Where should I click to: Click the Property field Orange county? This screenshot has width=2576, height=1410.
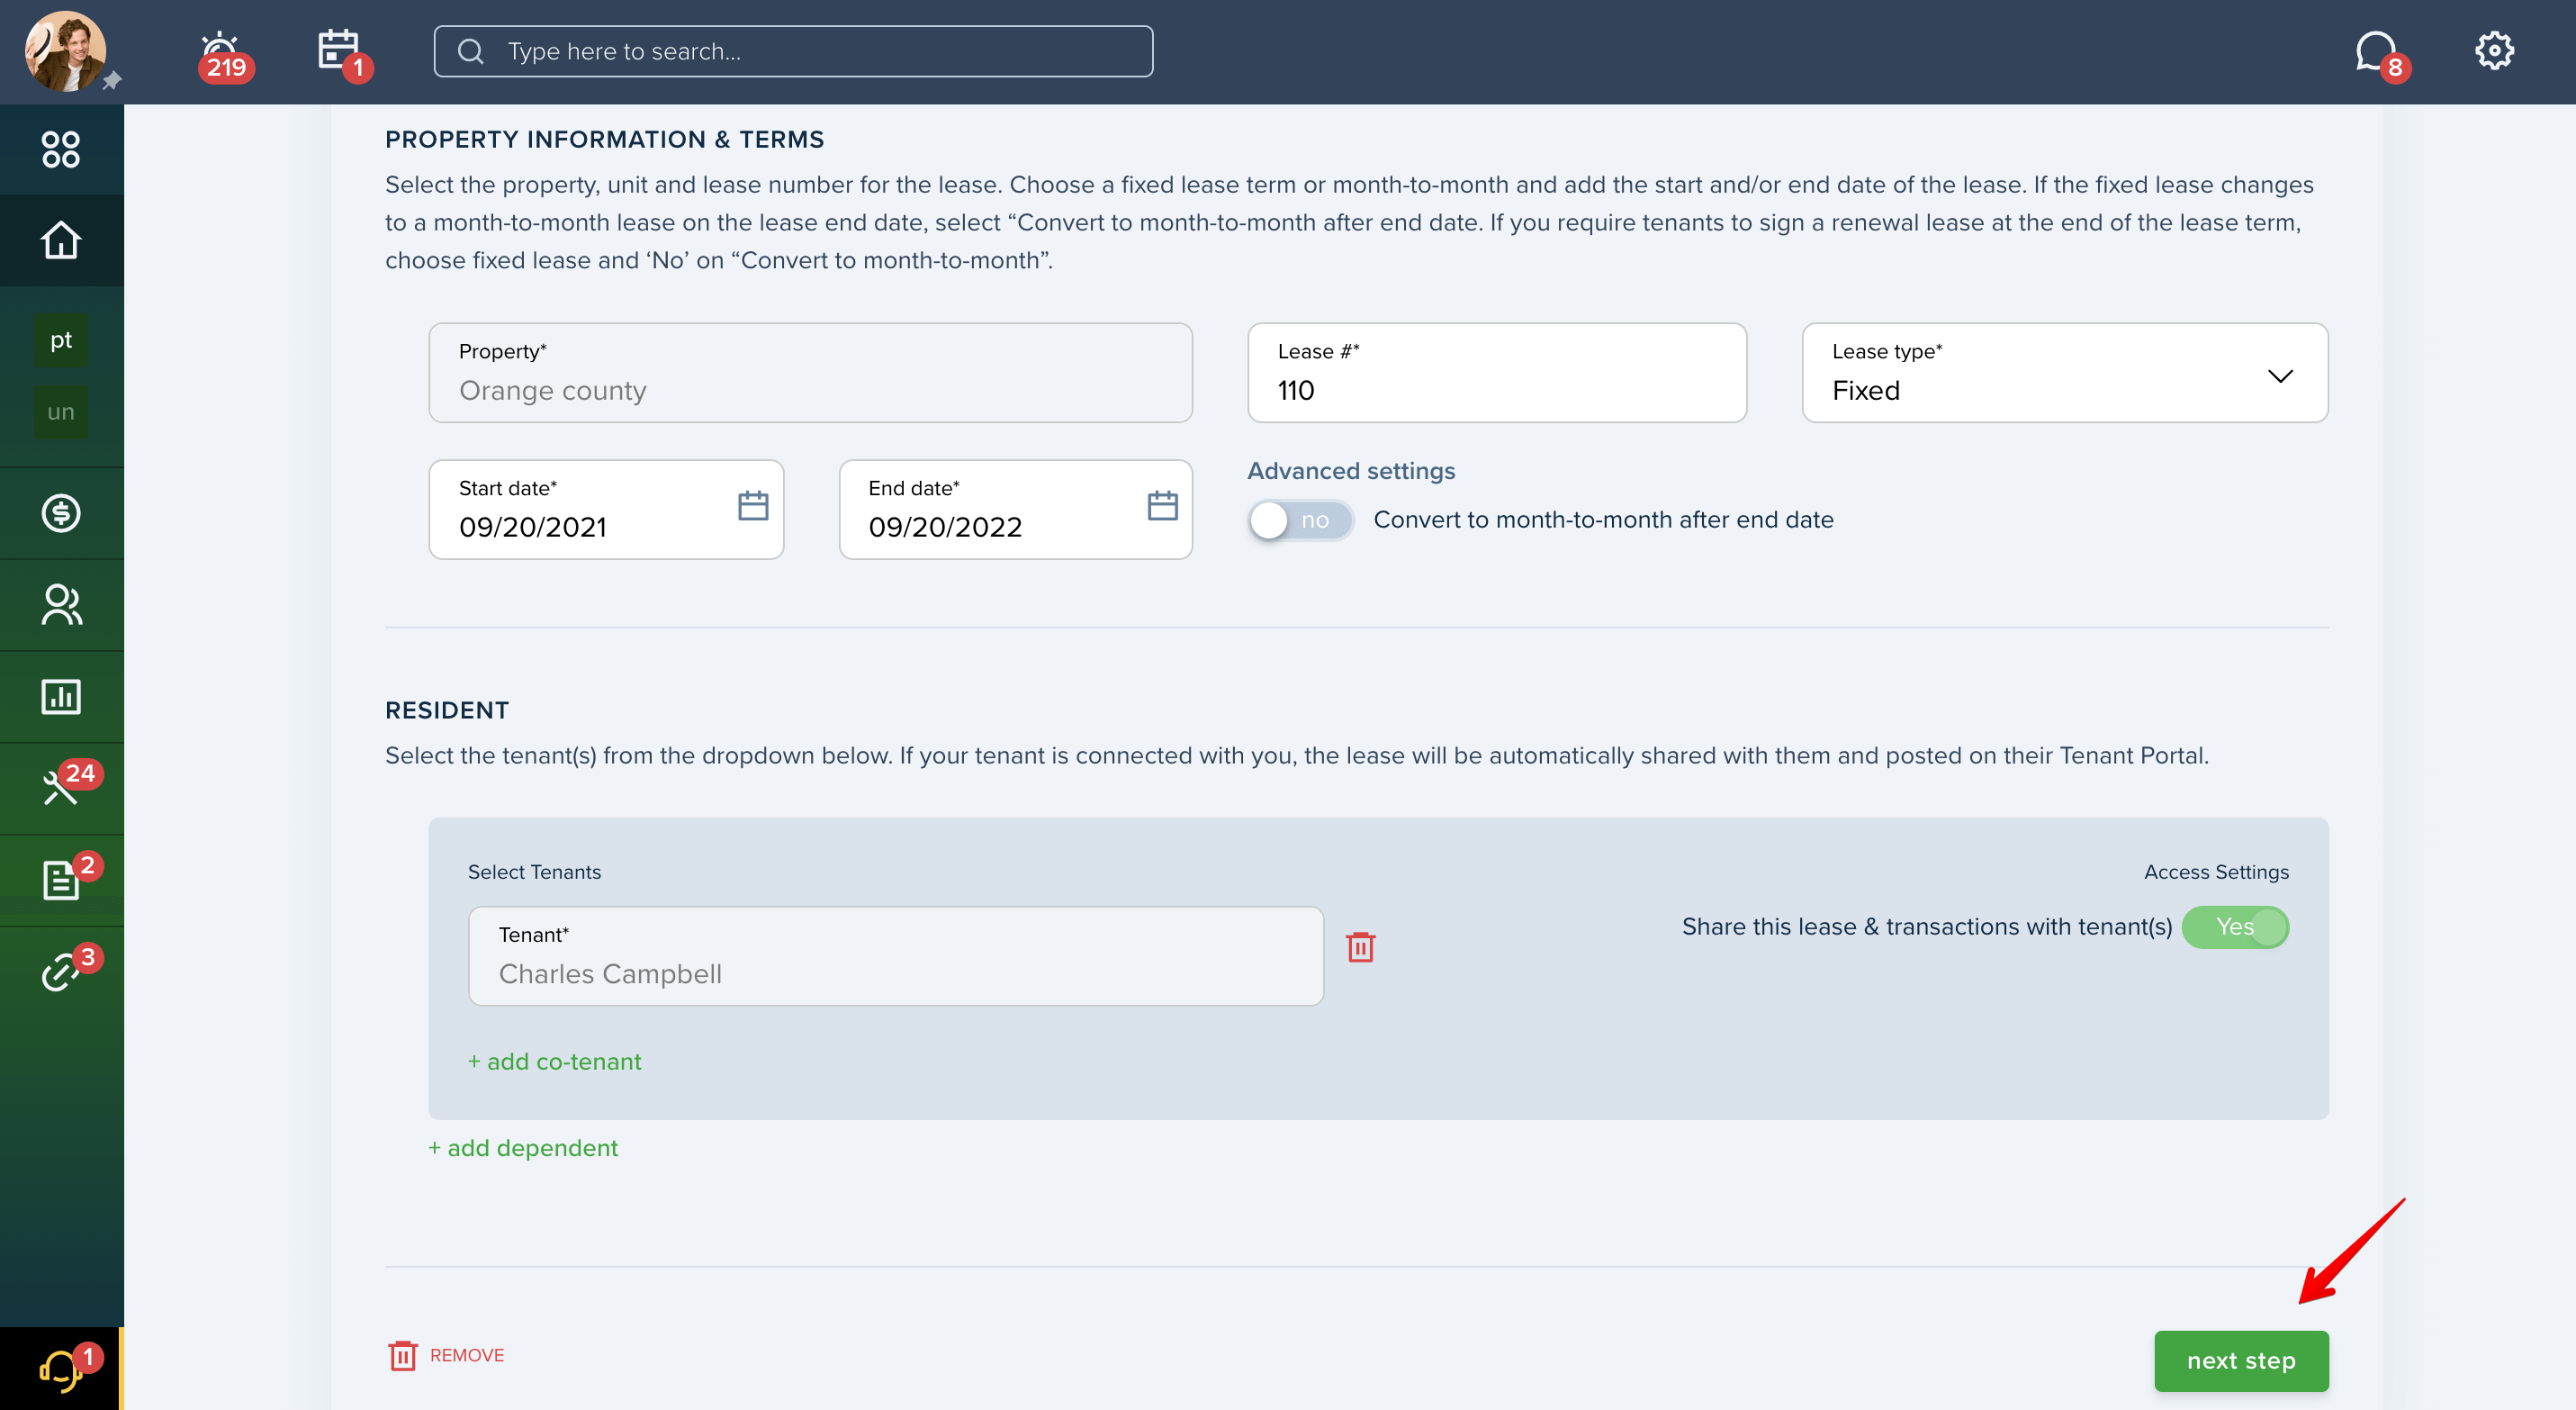point(810,372)
